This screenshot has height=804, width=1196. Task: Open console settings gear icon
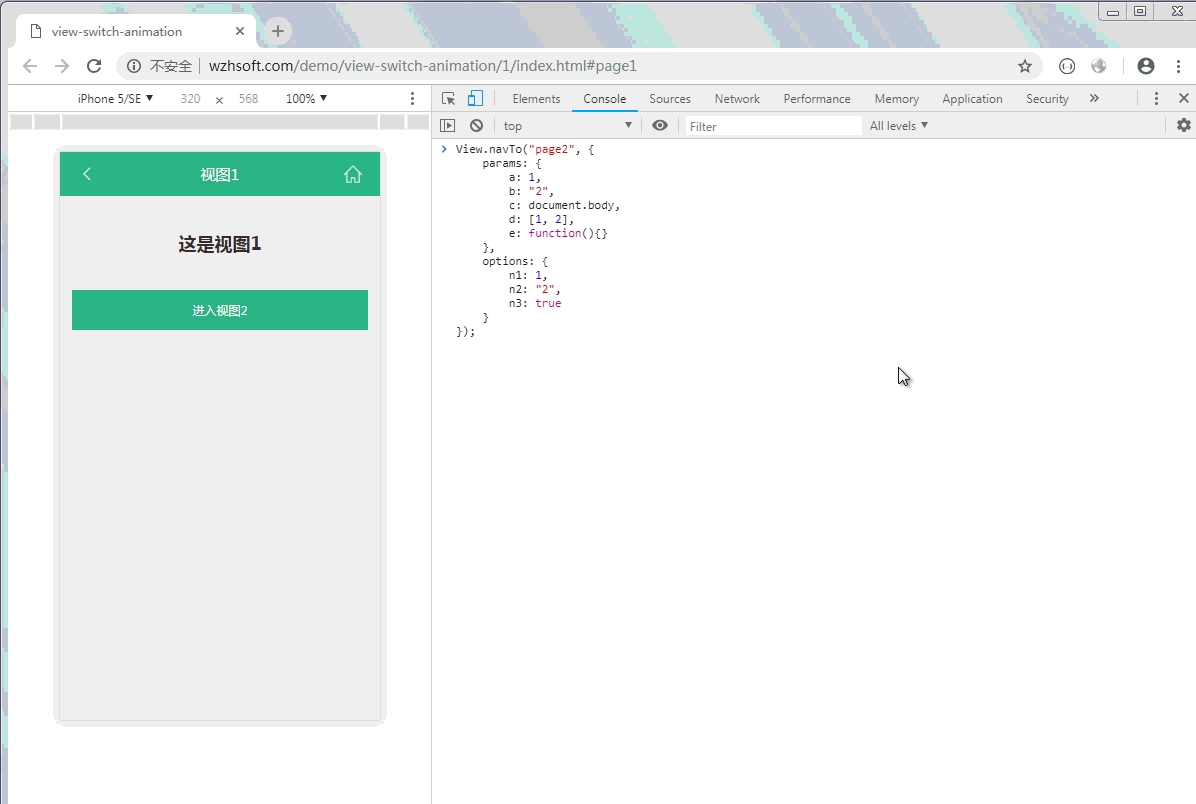[1183, 125]
